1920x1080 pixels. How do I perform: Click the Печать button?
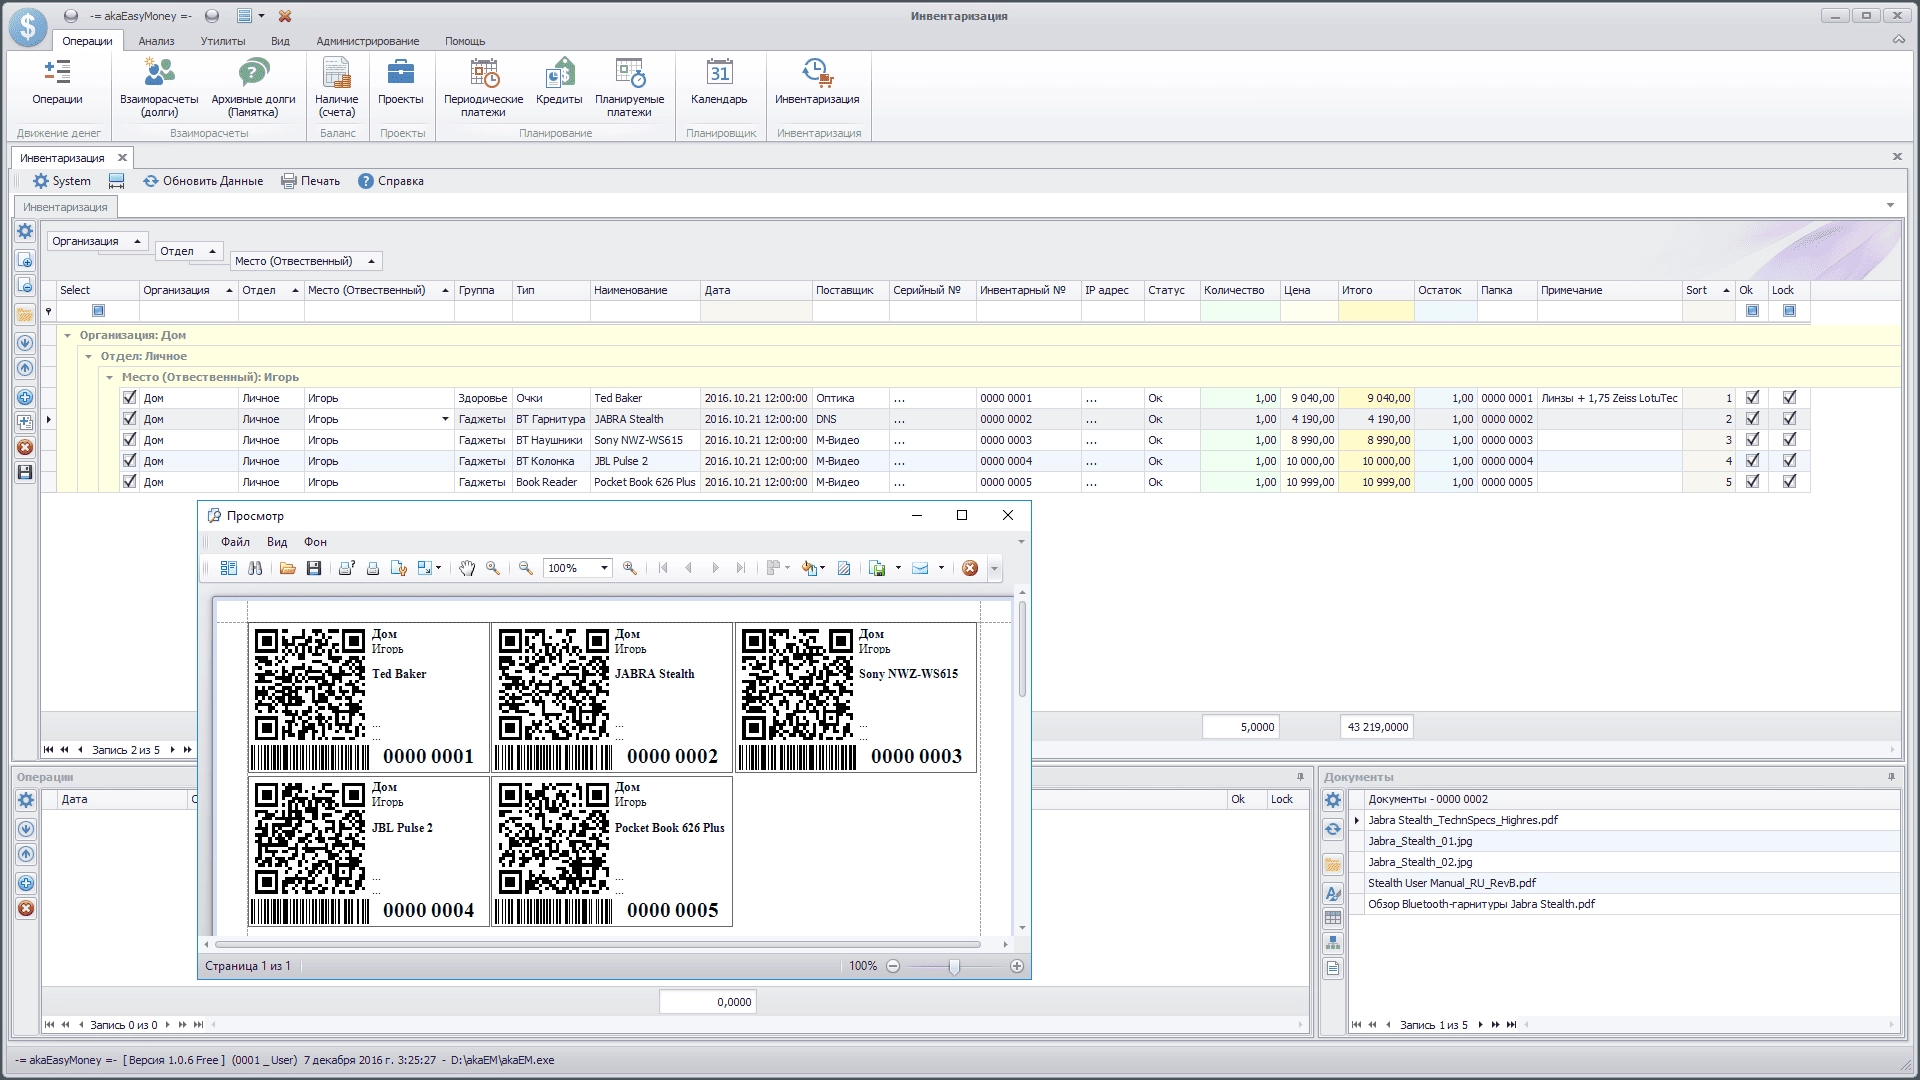click(x=311, y=181)
